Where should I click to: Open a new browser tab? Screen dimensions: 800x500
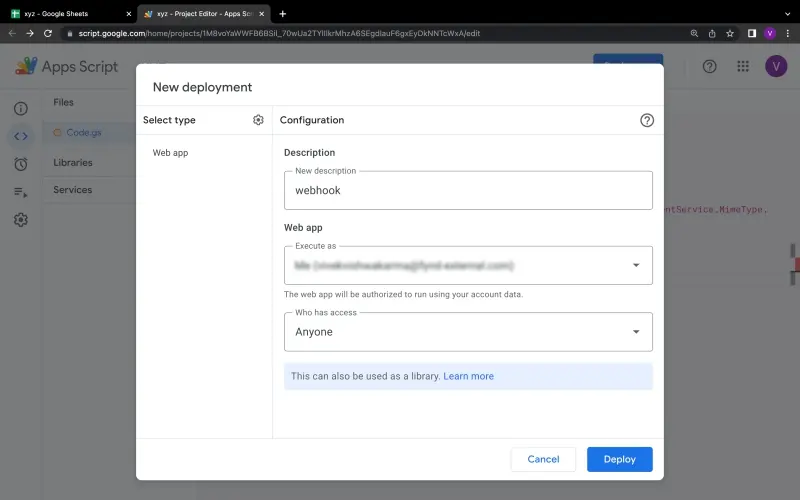click(x=283, y=14)
